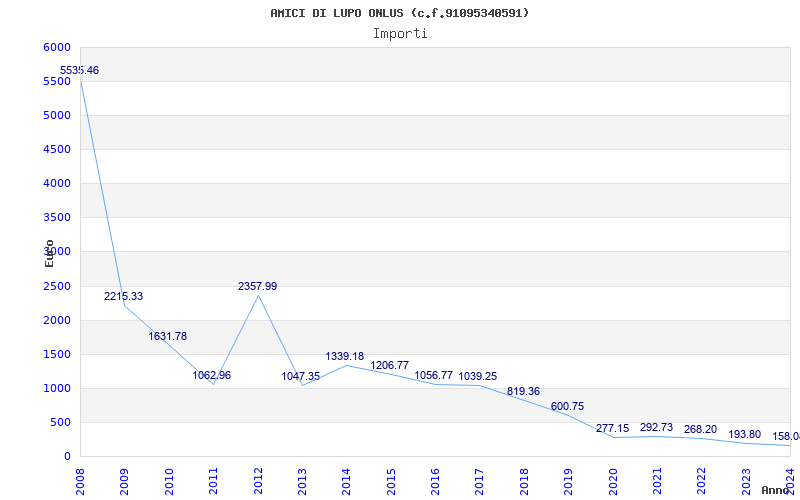Select the data label 2215.33

[123, 296]
